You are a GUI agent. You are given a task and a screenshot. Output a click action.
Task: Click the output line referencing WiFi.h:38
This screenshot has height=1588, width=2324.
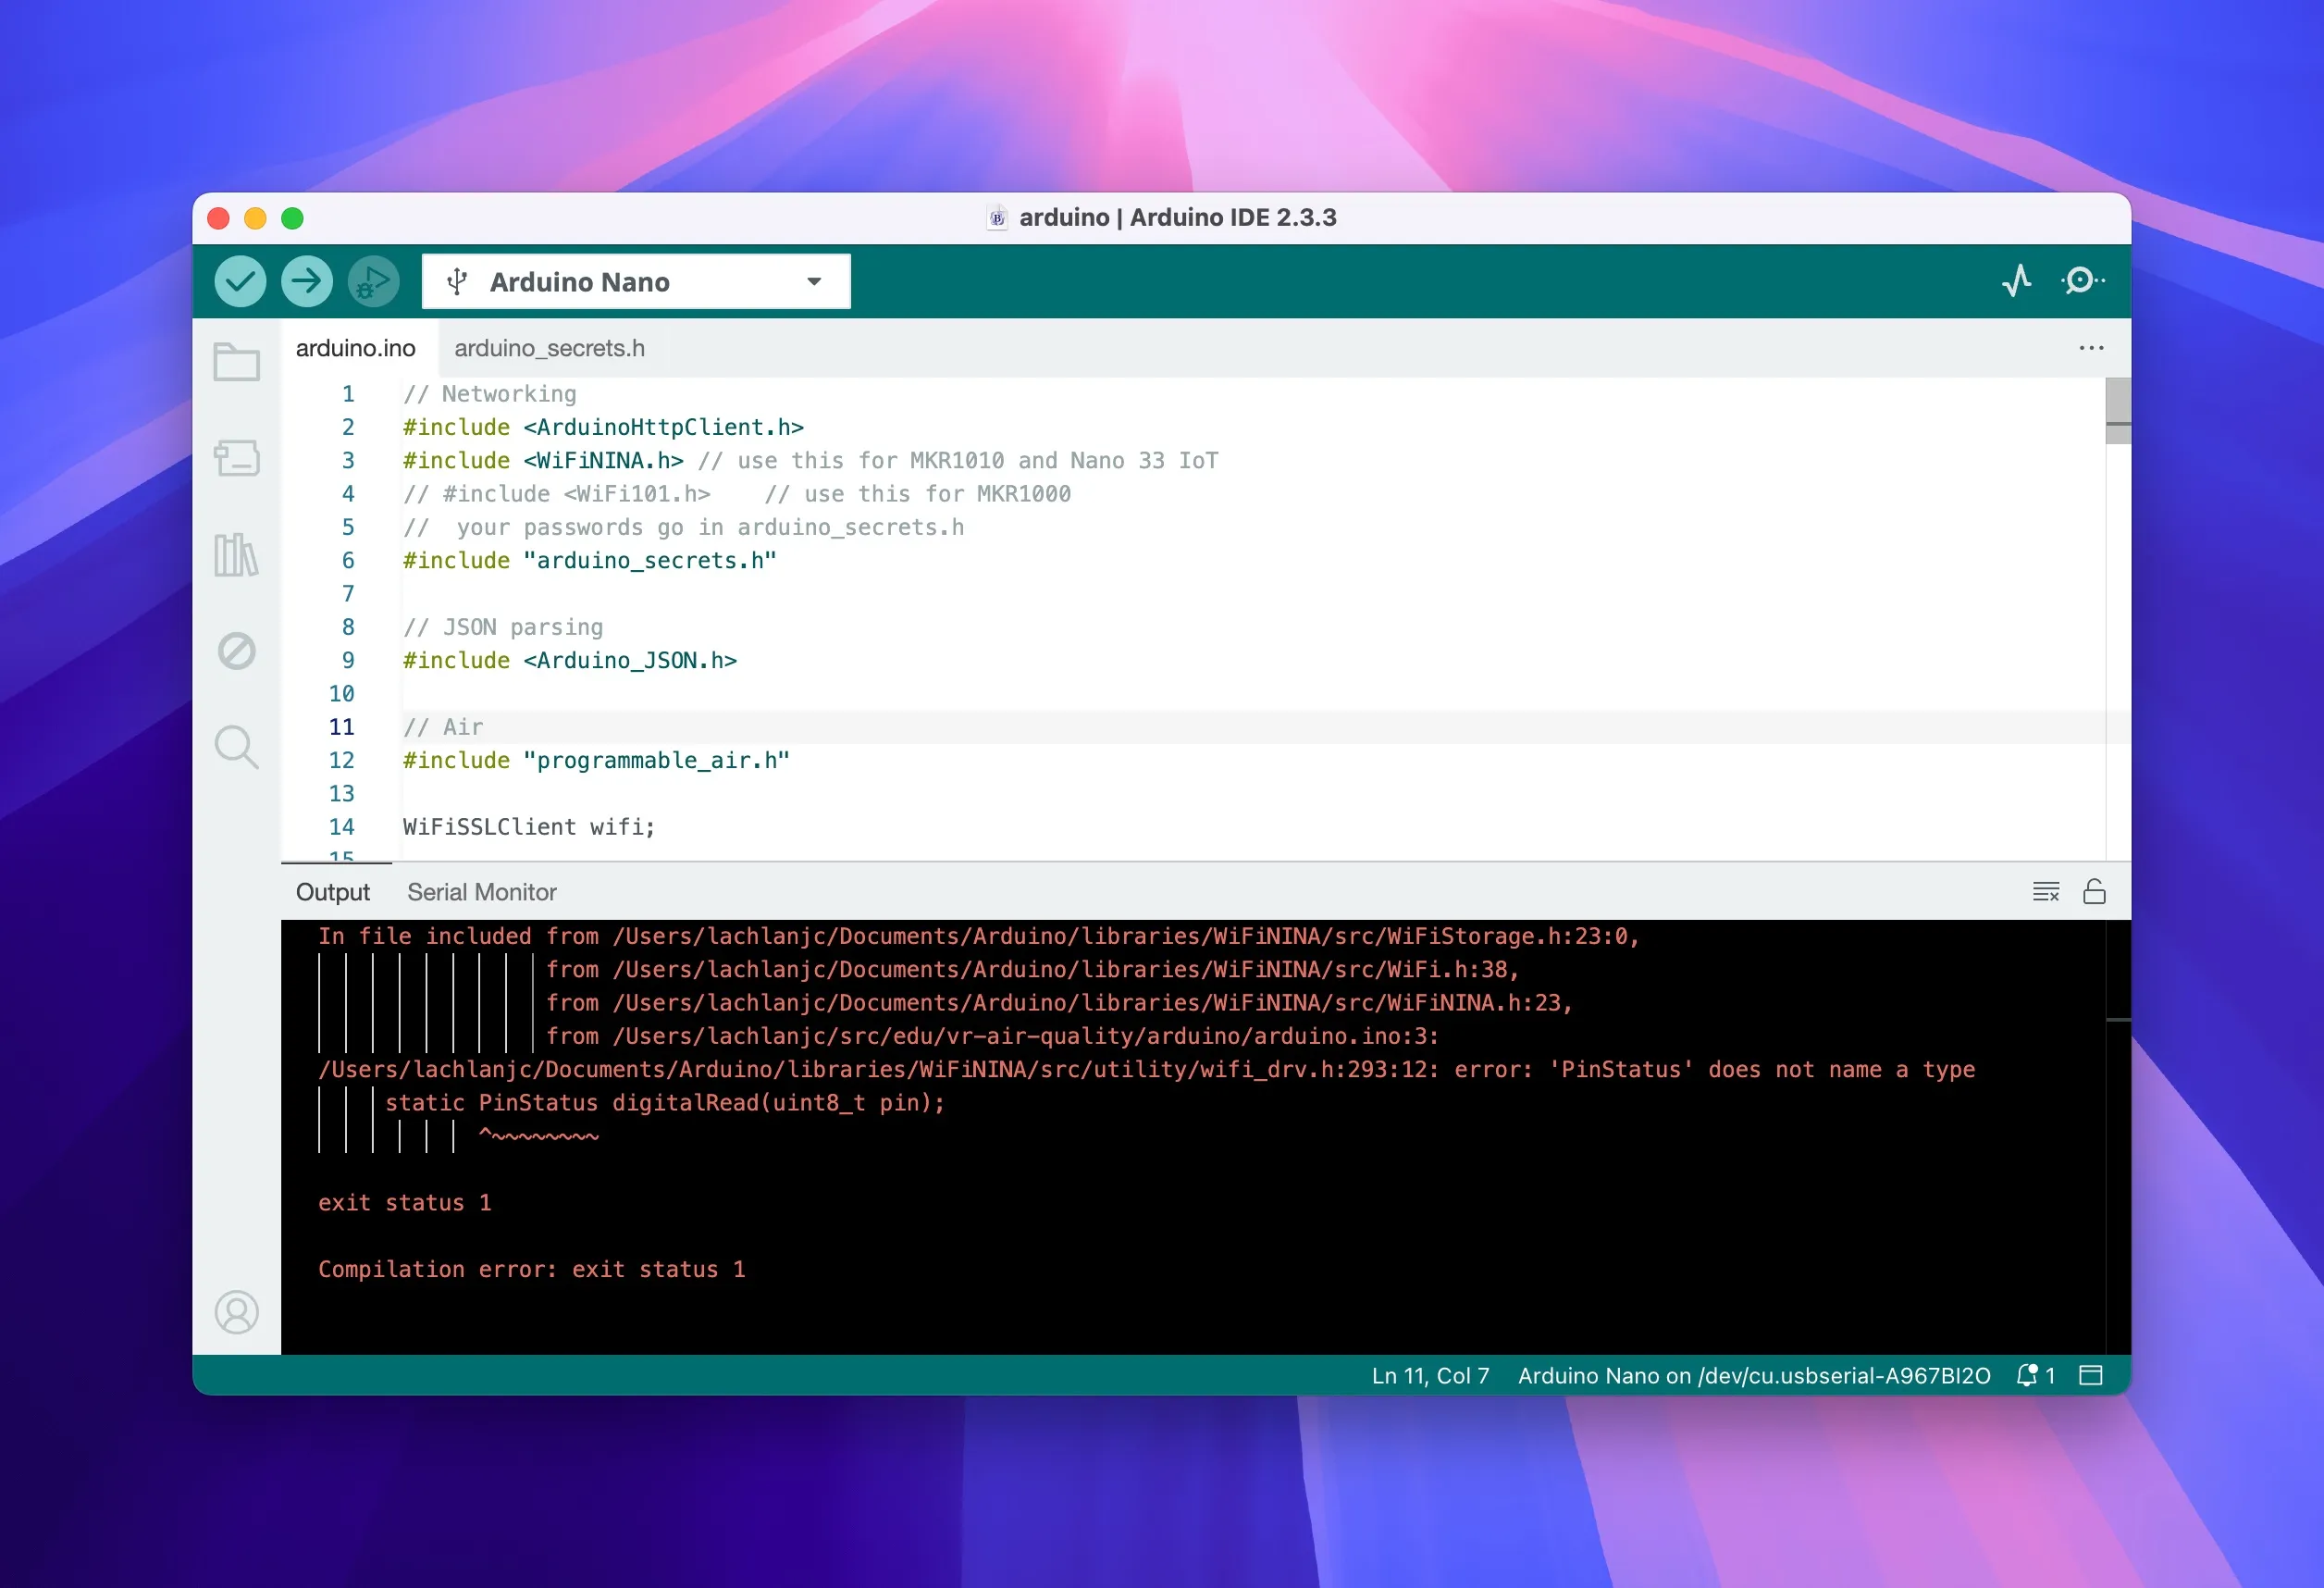pyautogui.click(x=1032, y=969)
